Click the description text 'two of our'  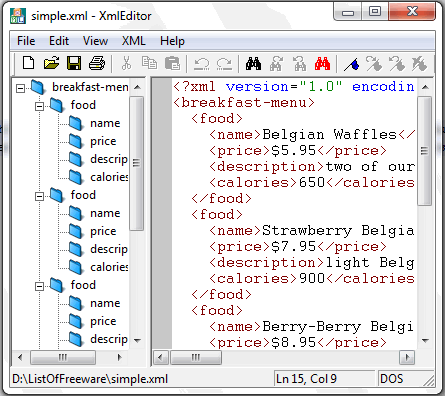pos(370,167)
